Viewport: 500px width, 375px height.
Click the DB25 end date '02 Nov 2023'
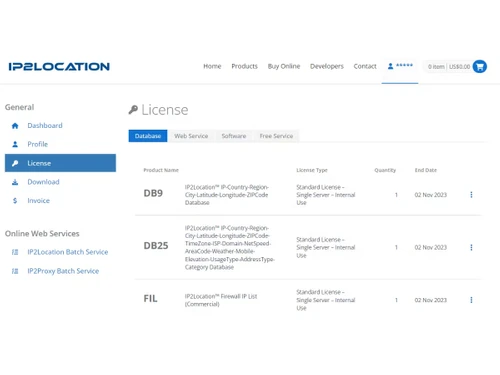pyautogui.click(x=431, y=247)
